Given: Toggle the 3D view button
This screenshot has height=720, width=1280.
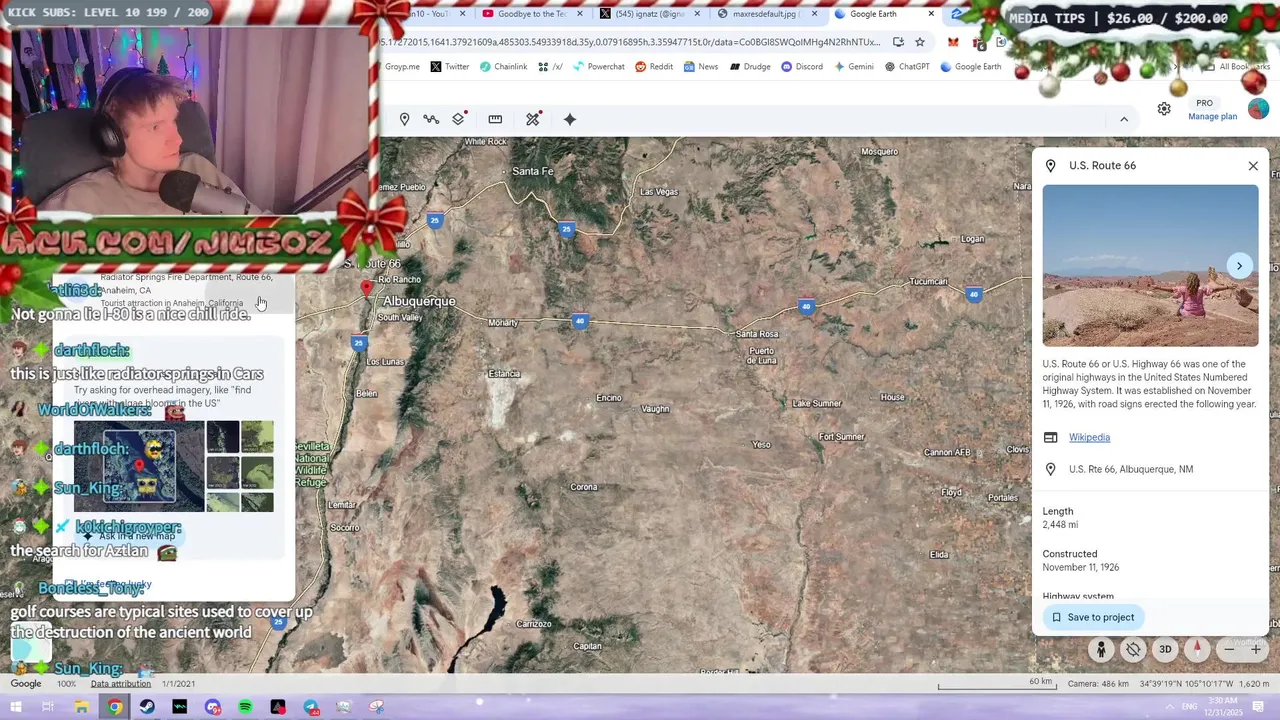Looking at the screenshot, I should 1165,650.
